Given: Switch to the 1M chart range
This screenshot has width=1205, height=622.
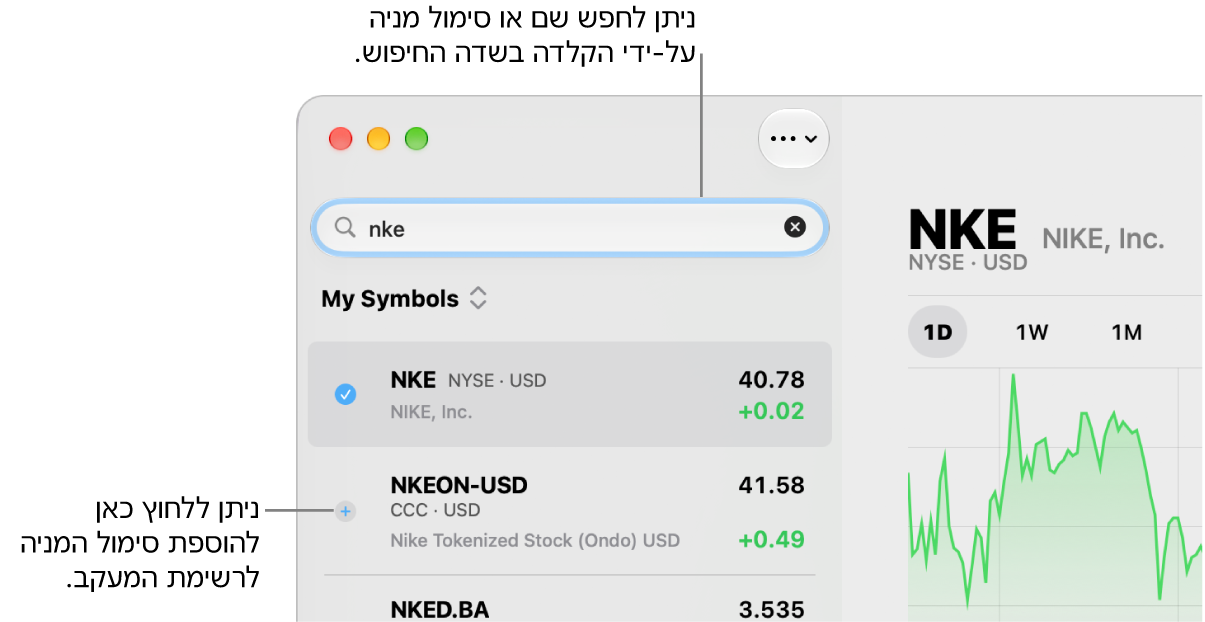Looking at the screenshot, I should tap(1126, 333).
